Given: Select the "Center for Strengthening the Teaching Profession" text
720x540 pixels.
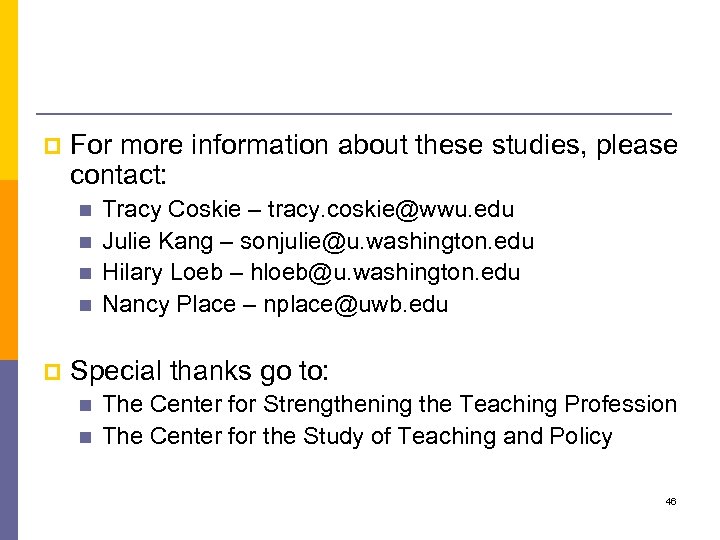Looking at the screenshot, I should pyautogui.click(x=390, y=404).
